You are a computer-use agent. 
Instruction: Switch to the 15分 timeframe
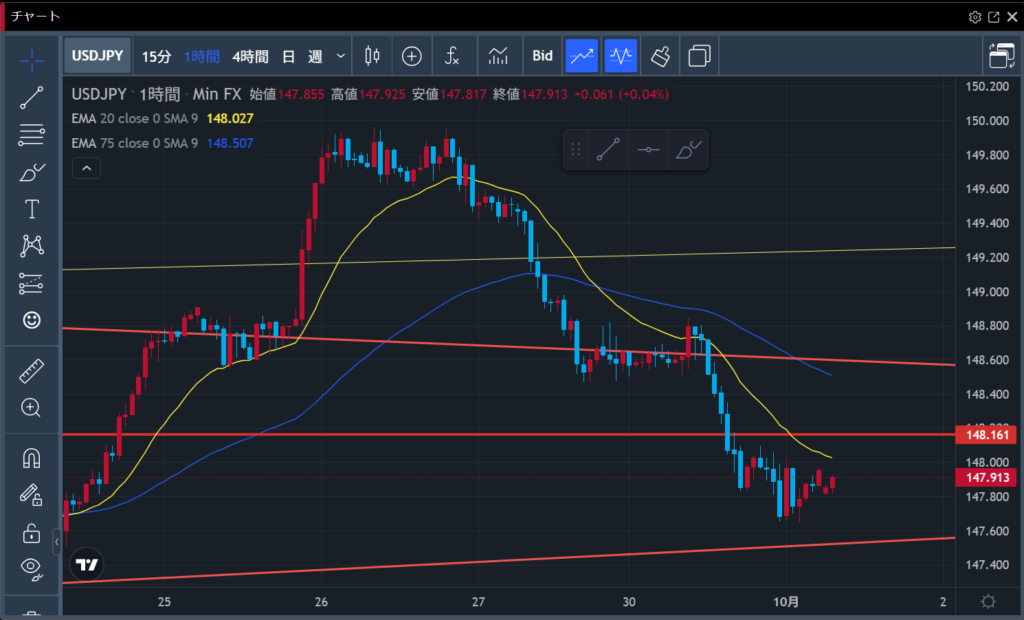pyautogui.click(x=156, y=56)
